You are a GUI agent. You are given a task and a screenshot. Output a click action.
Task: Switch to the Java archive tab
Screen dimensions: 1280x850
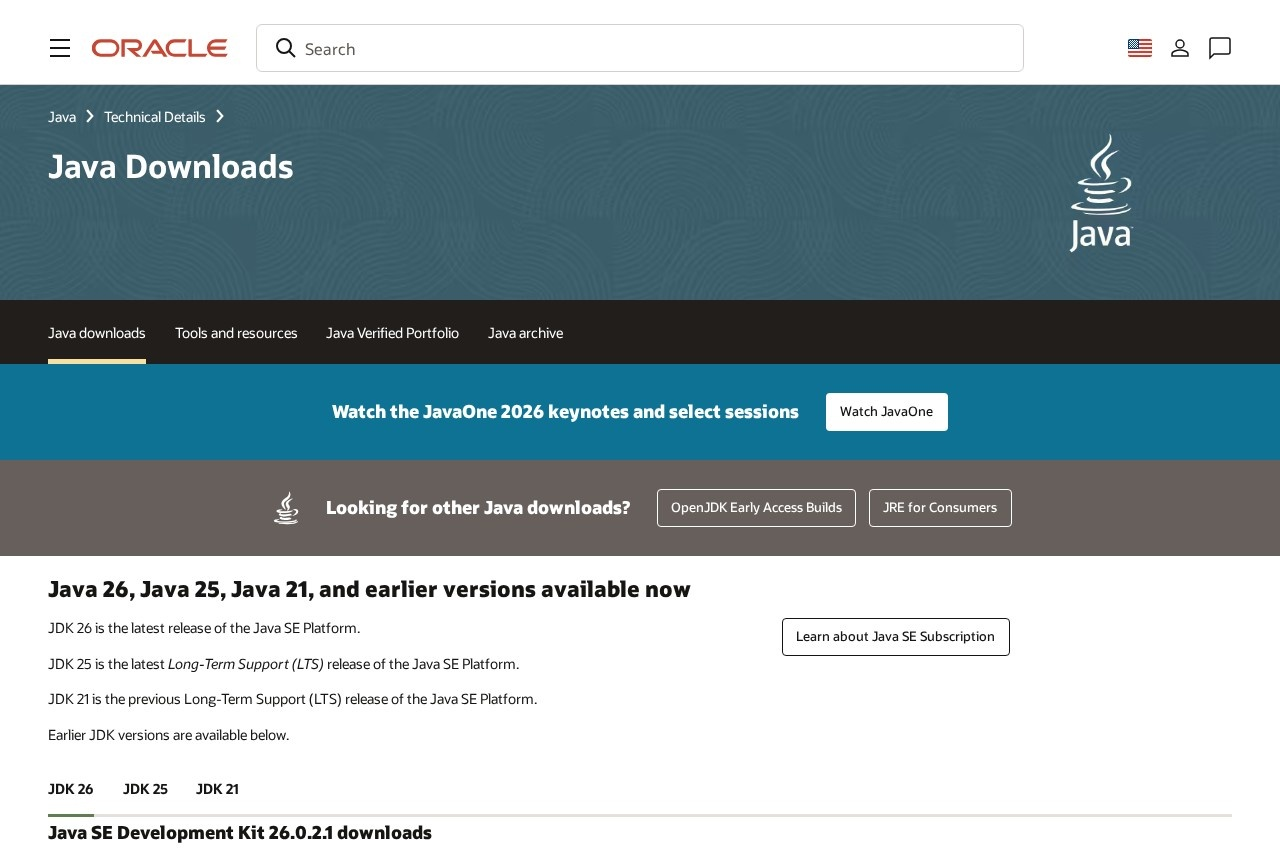525,333
